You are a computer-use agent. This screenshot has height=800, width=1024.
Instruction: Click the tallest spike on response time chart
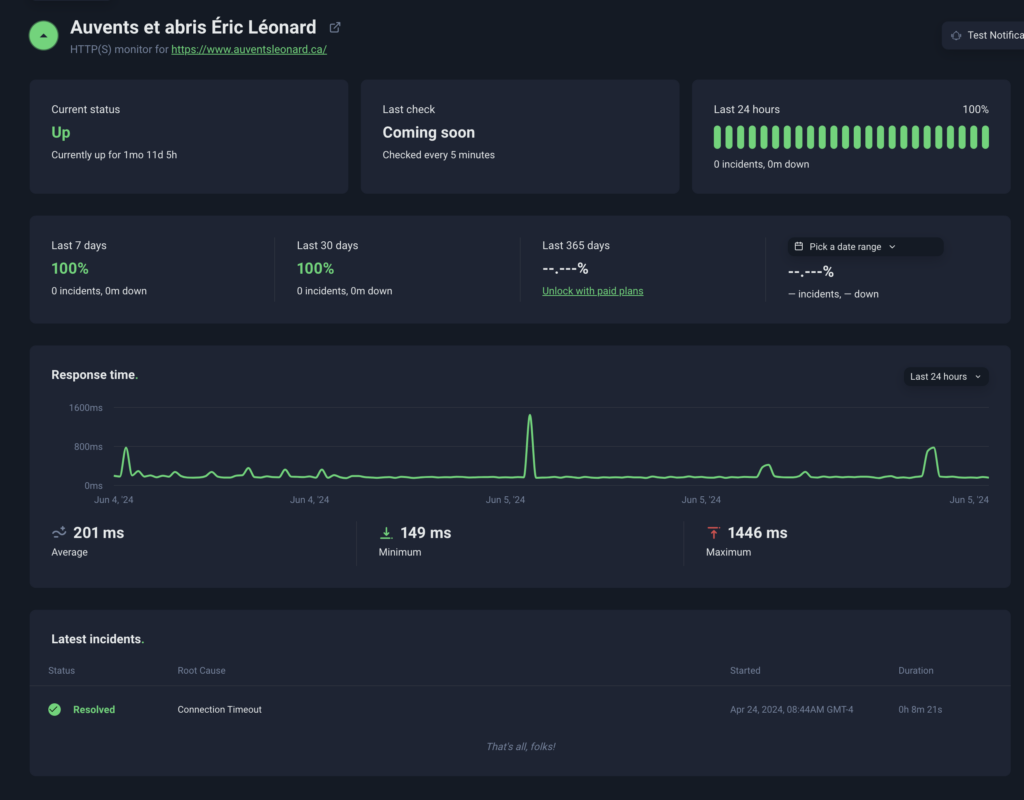coord(530,417)
